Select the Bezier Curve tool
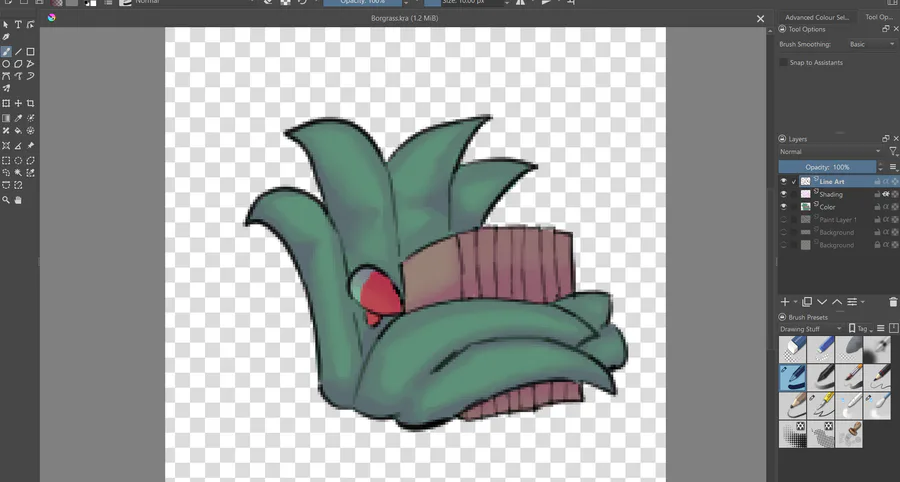This screenshot has height=482, width=900. [6, 76]
